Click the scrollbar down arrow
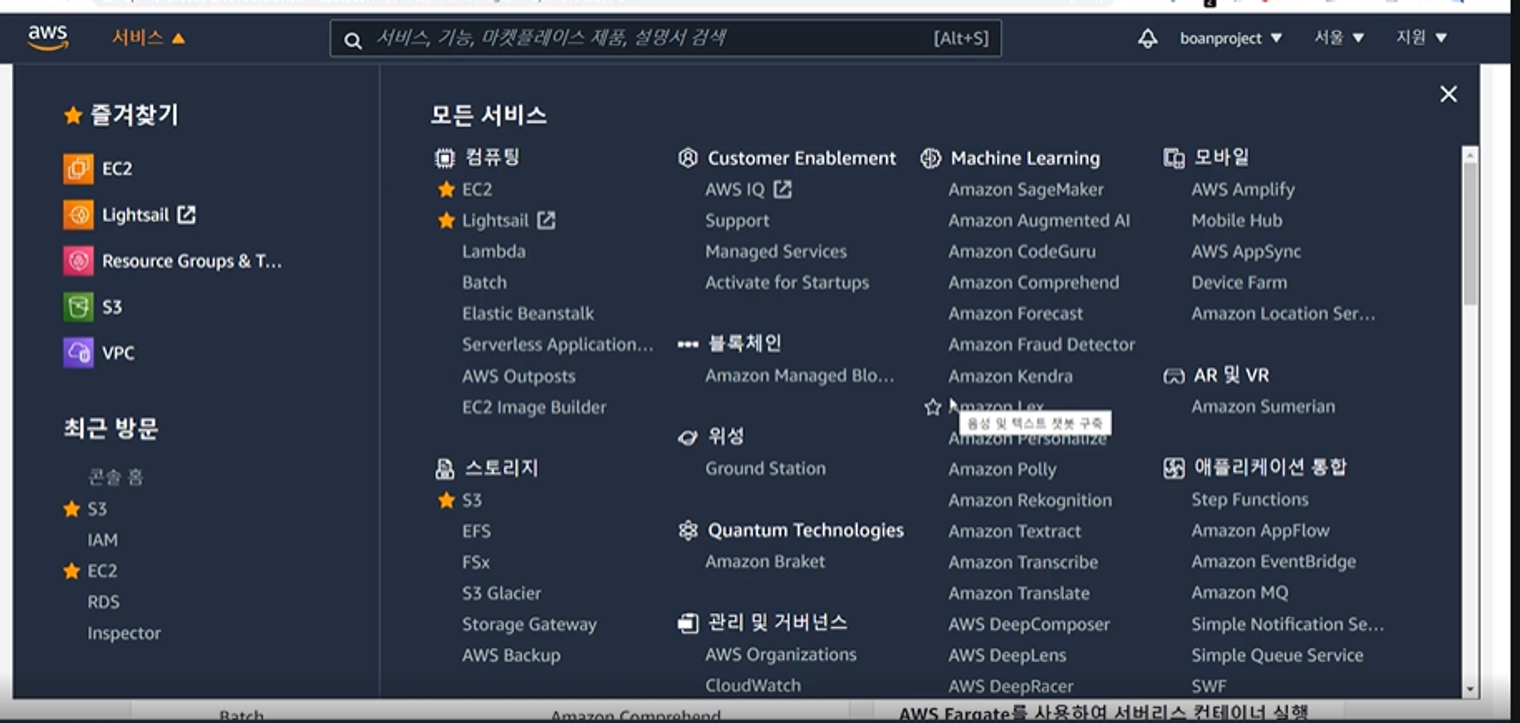Screen dimensions: 1520x723 [x=1469, y=689]
